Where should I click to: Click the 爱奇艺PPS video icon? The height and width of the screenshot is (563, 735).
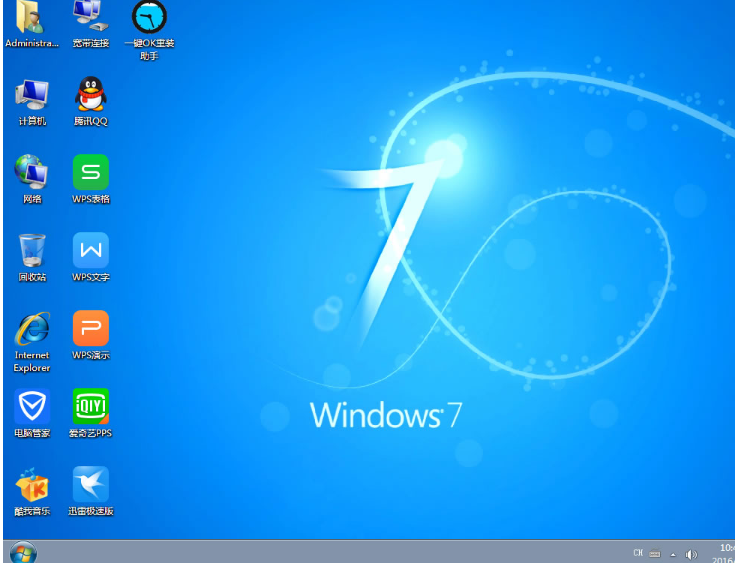(90, 407)
